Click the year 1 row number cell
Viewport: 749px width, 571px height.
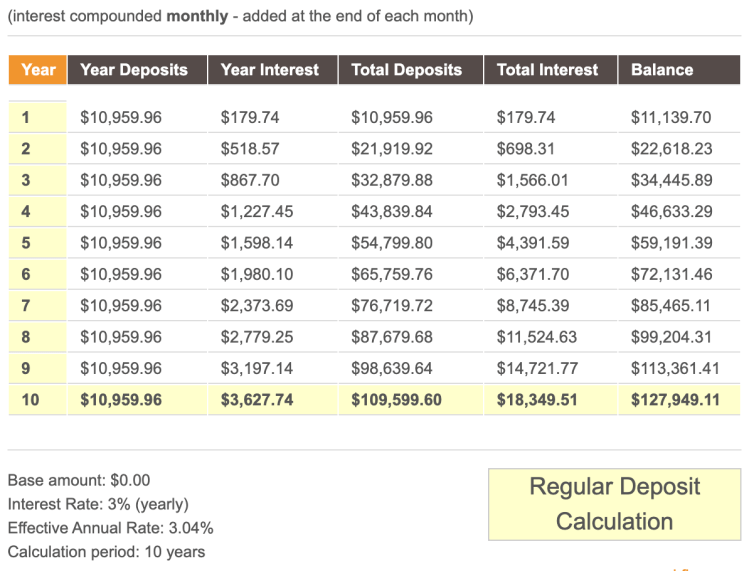[26, 117]
